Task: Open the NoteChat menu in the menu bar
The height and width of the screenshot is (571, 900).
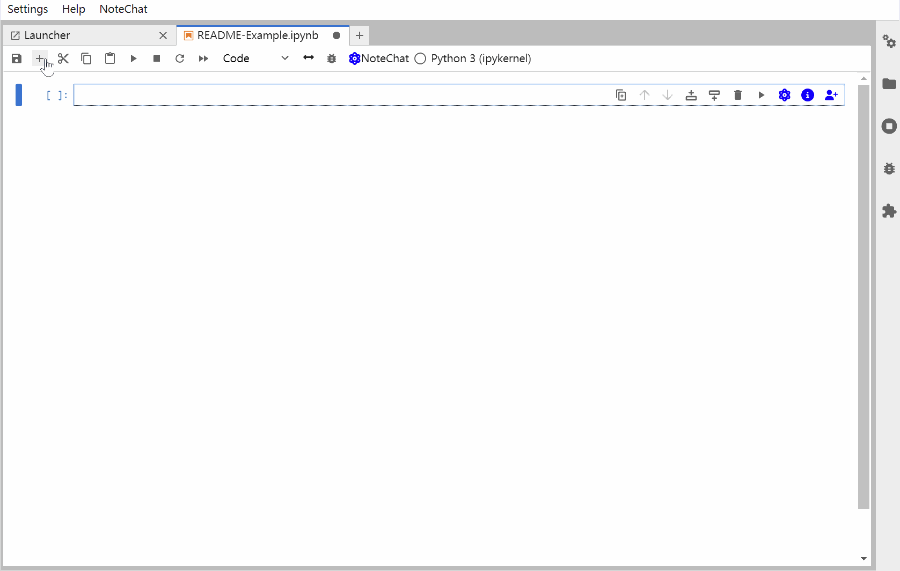Action: point(123,9)
